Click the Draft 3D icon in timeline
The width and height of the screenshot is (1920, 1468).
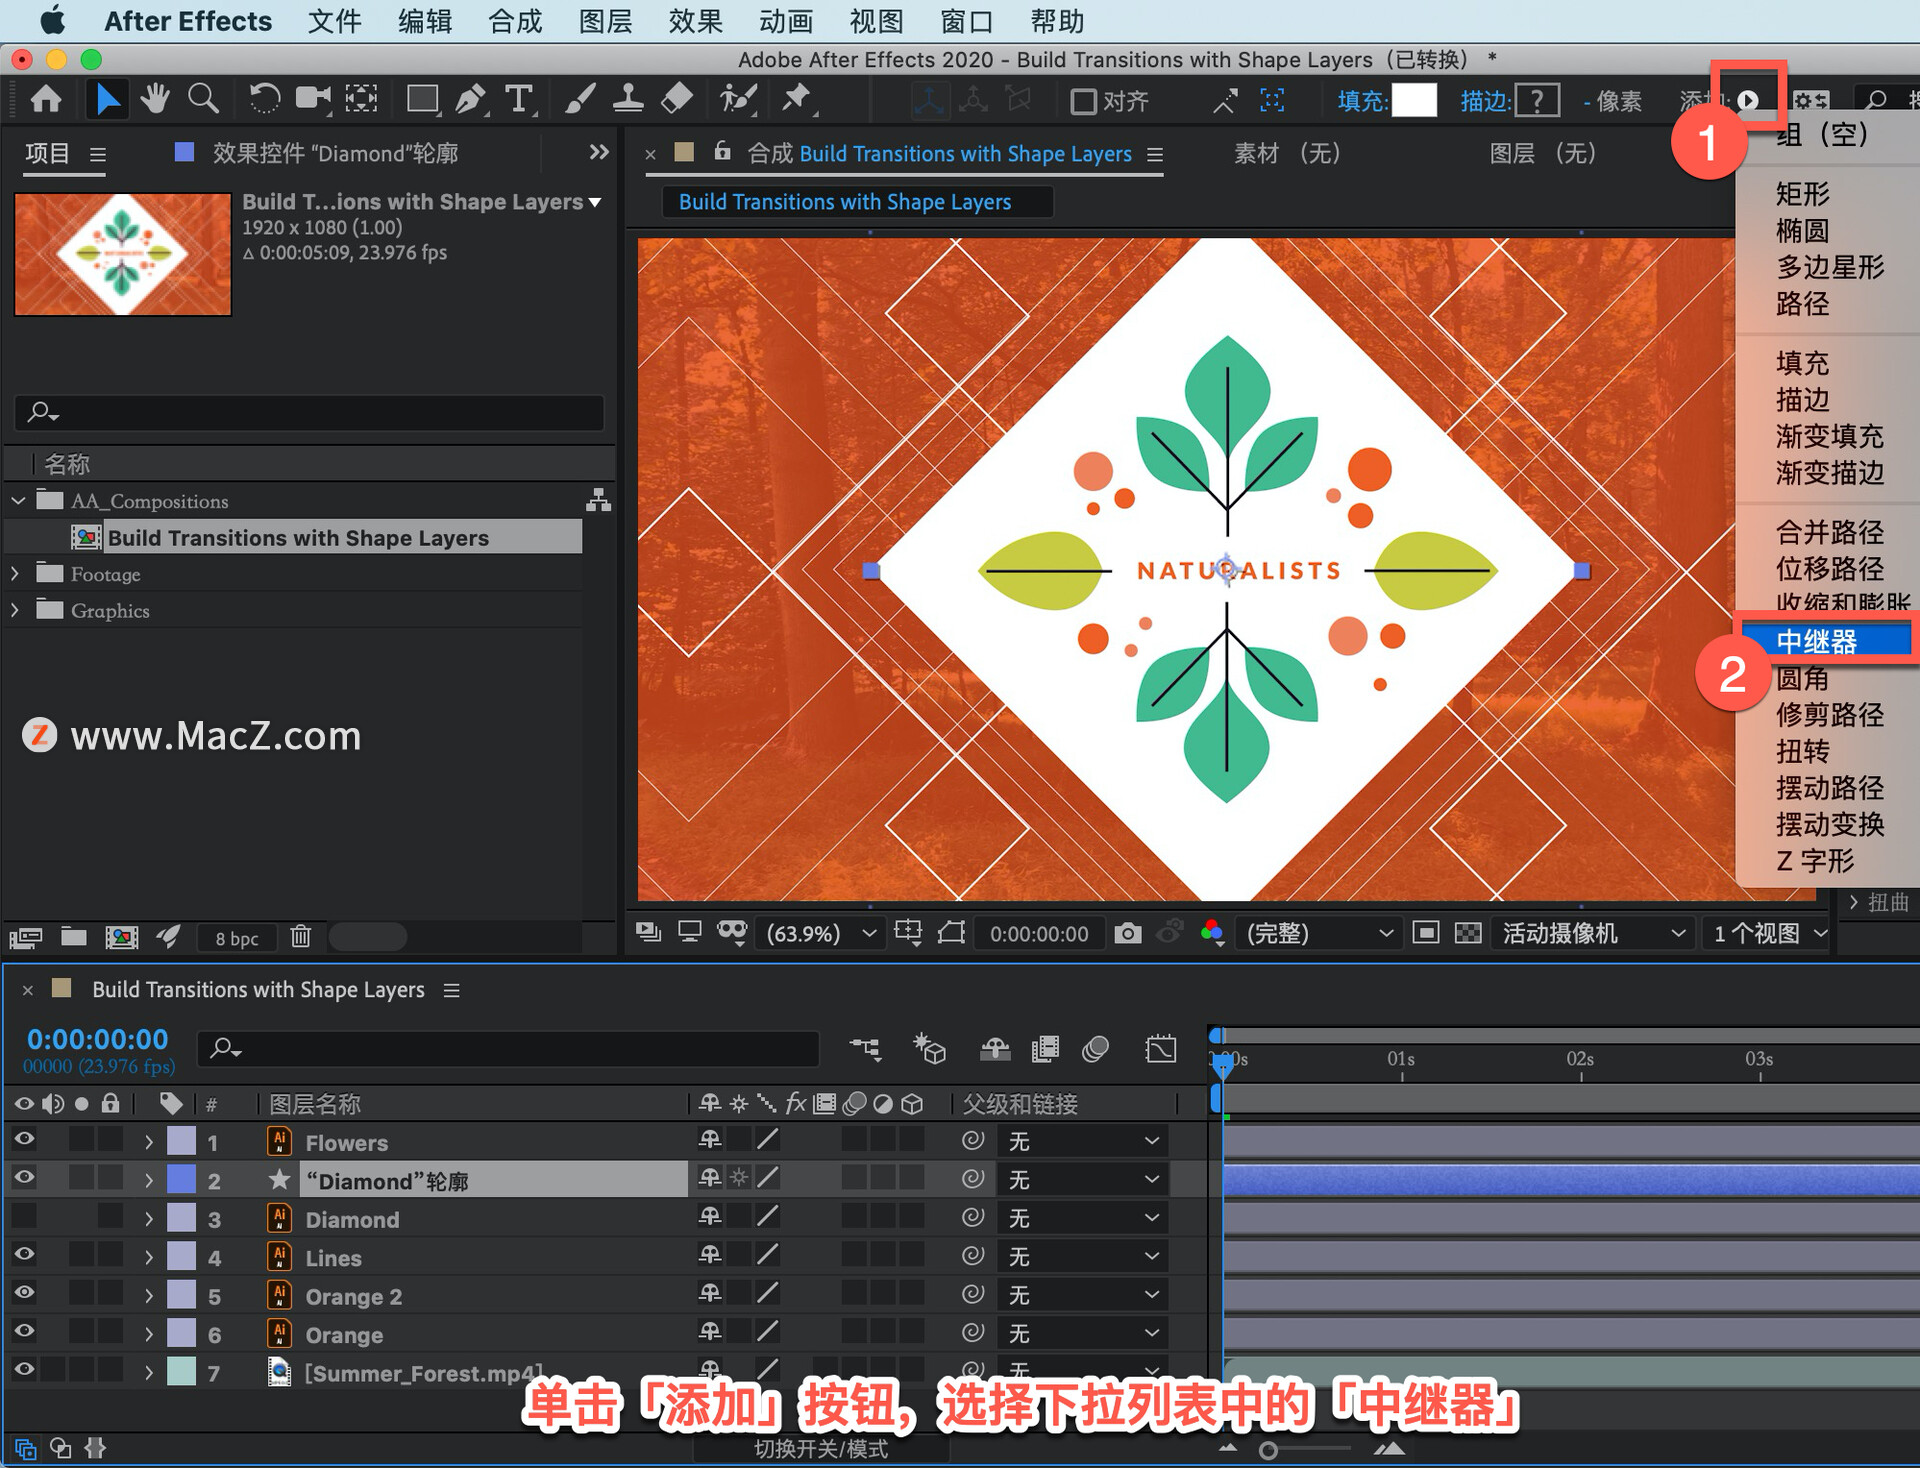pos(929,1048)
